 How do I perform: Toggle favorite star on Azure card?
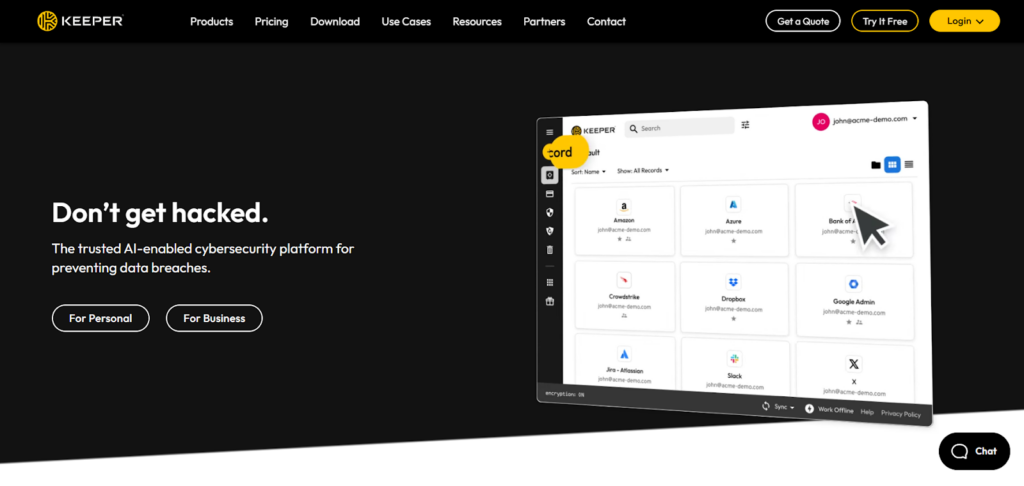click(x=733, y=241)
